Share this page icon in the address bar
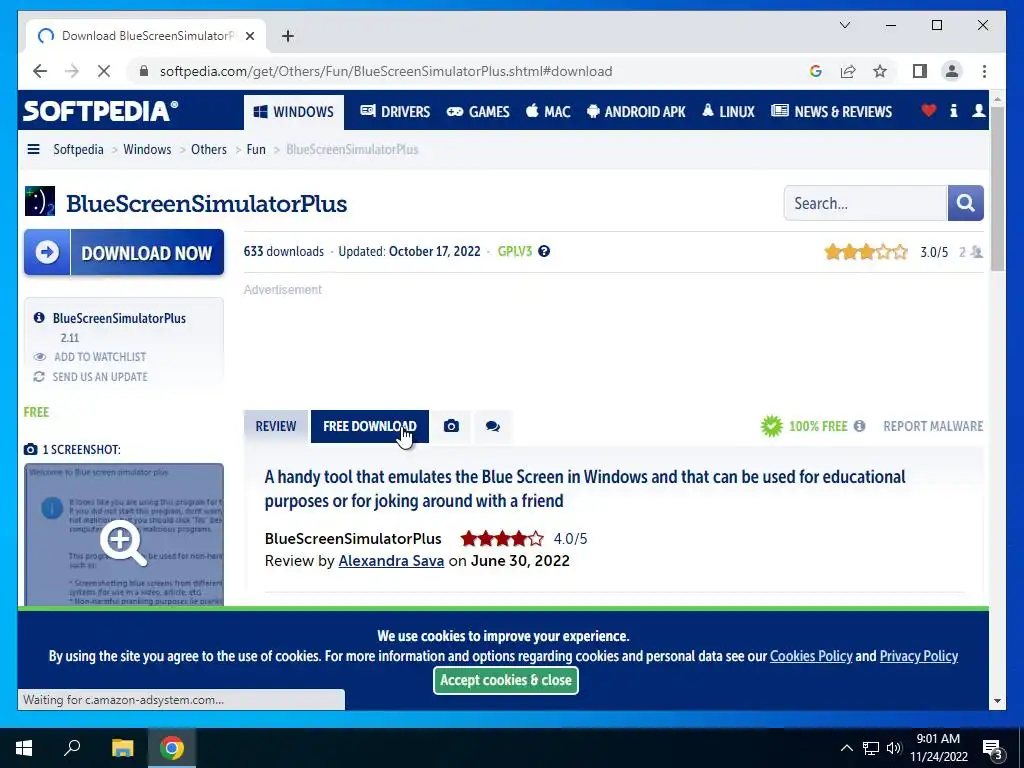 click(x=848, y=71)
